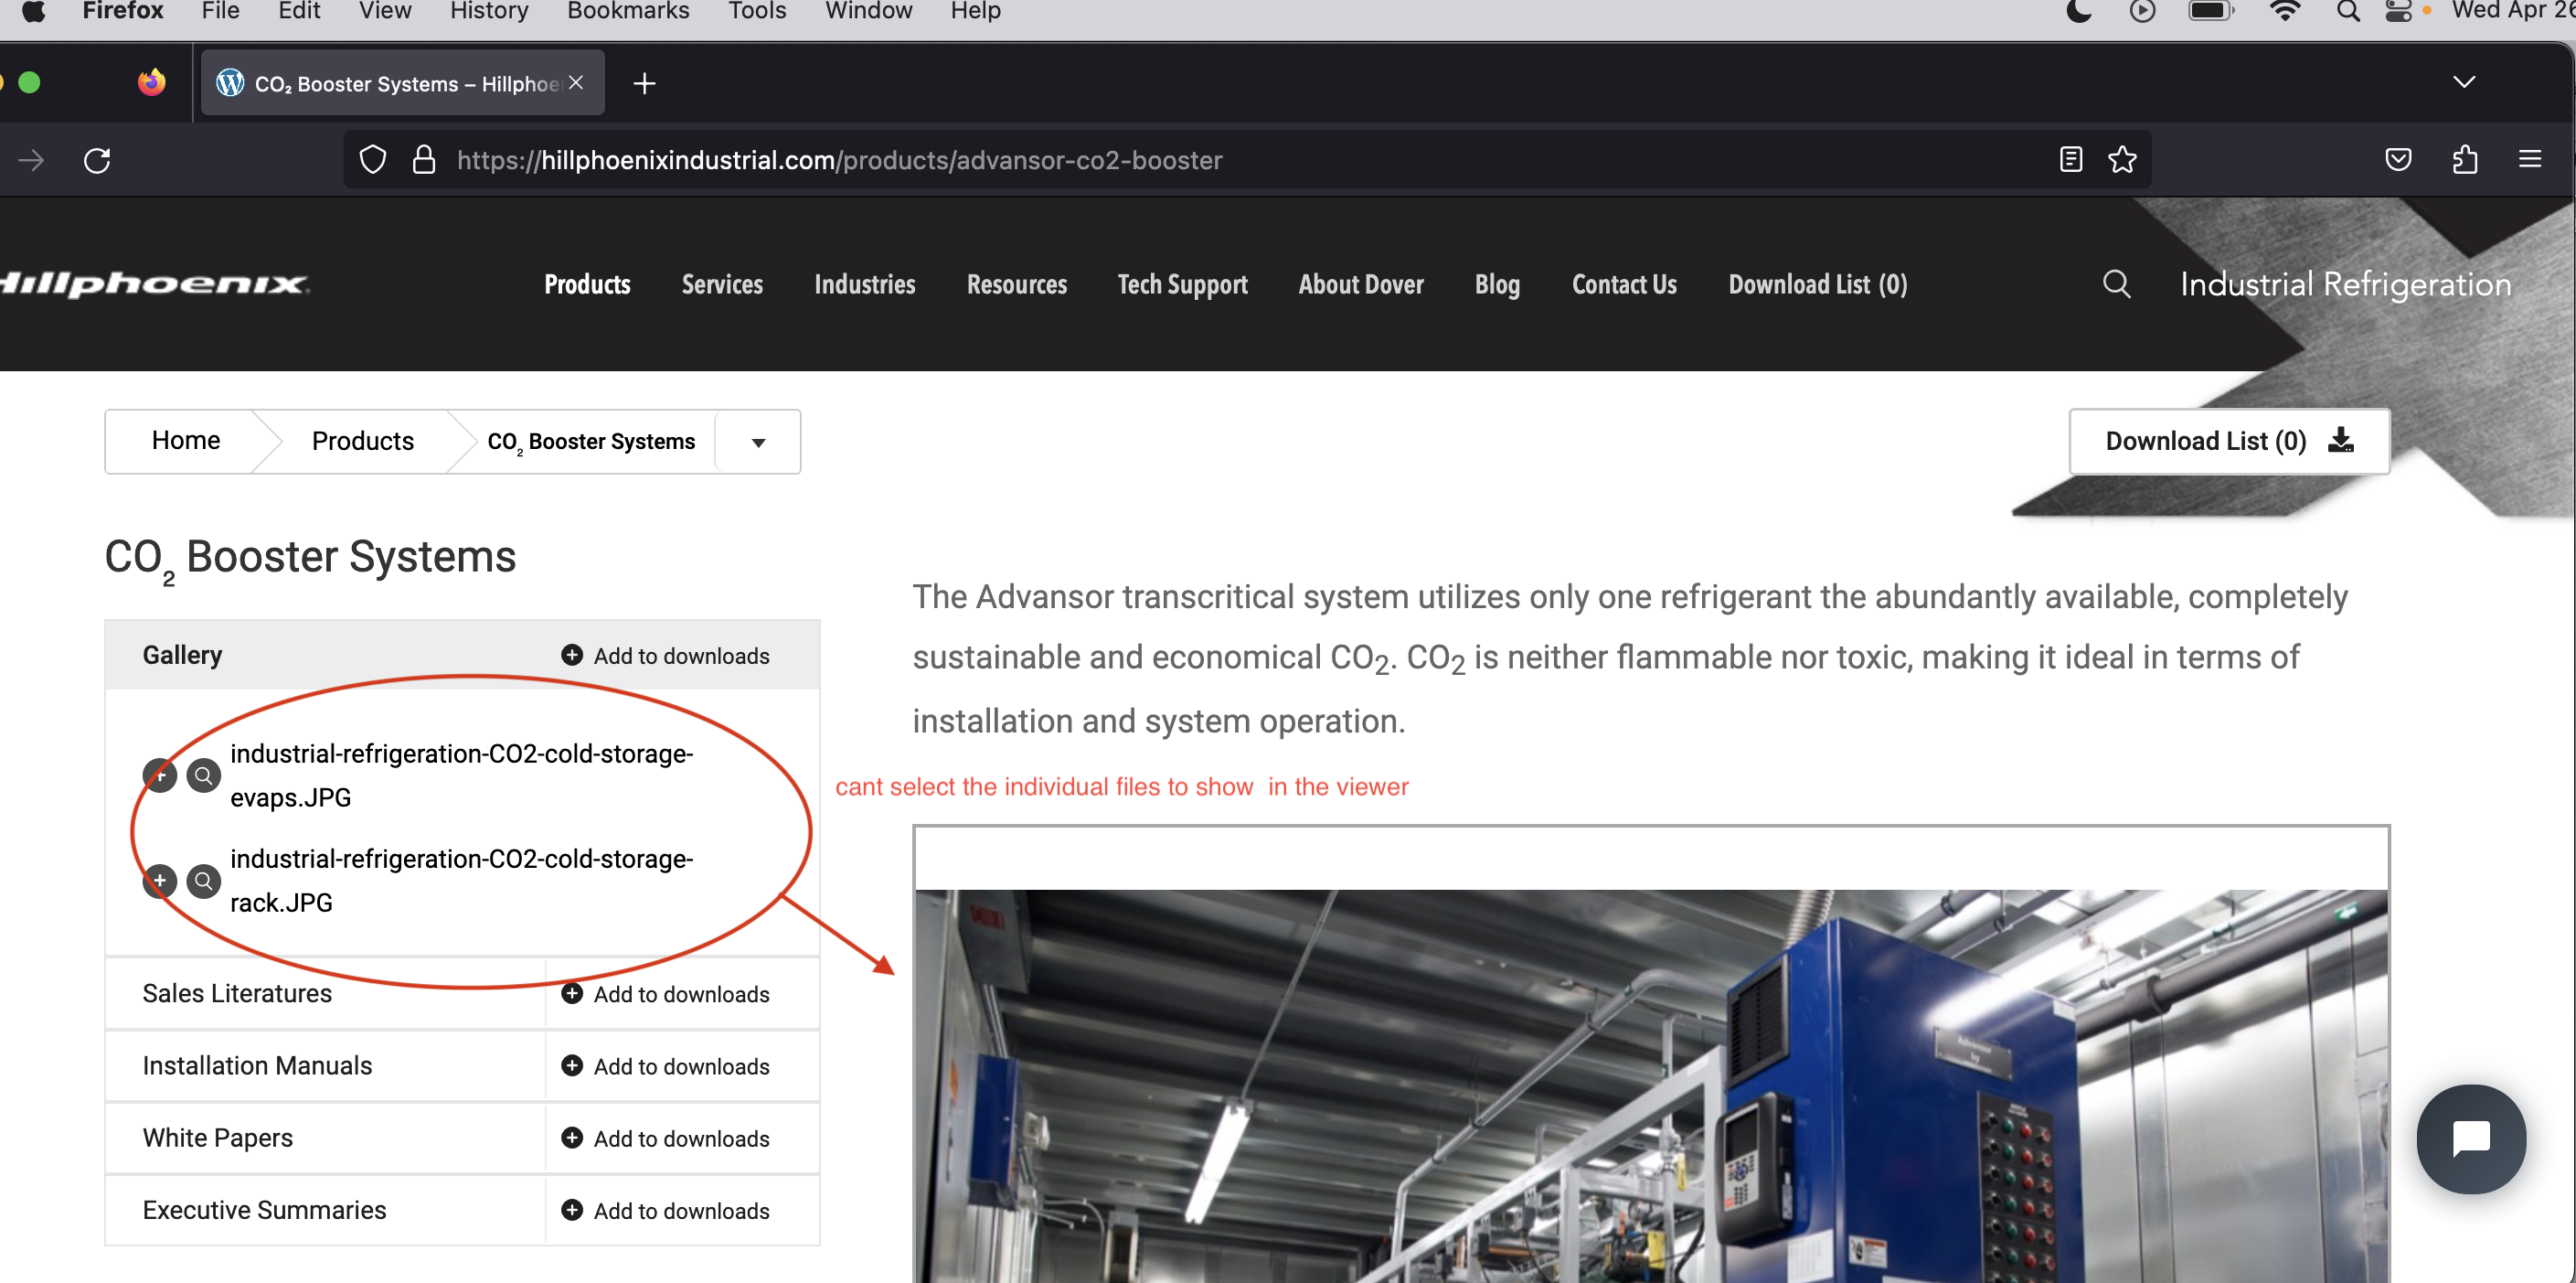
Task: Reload the current page
Action: pos(97,160)
